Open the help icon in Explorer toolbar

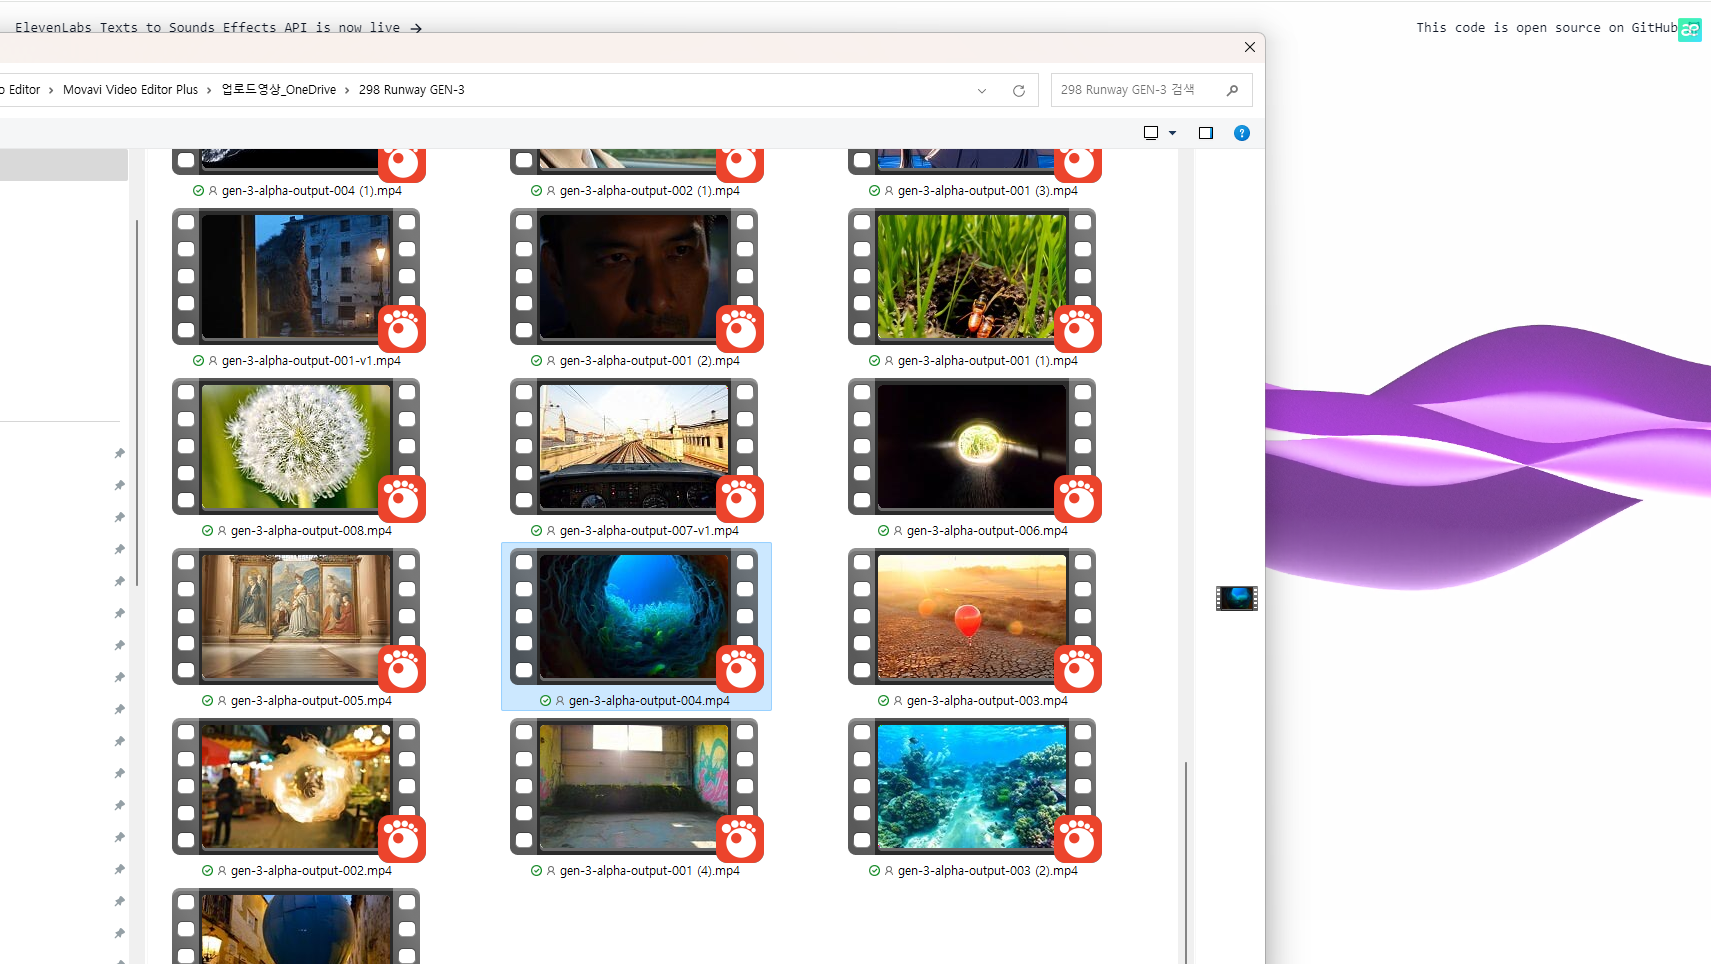pyautogui.click(x=1242, y=133)
